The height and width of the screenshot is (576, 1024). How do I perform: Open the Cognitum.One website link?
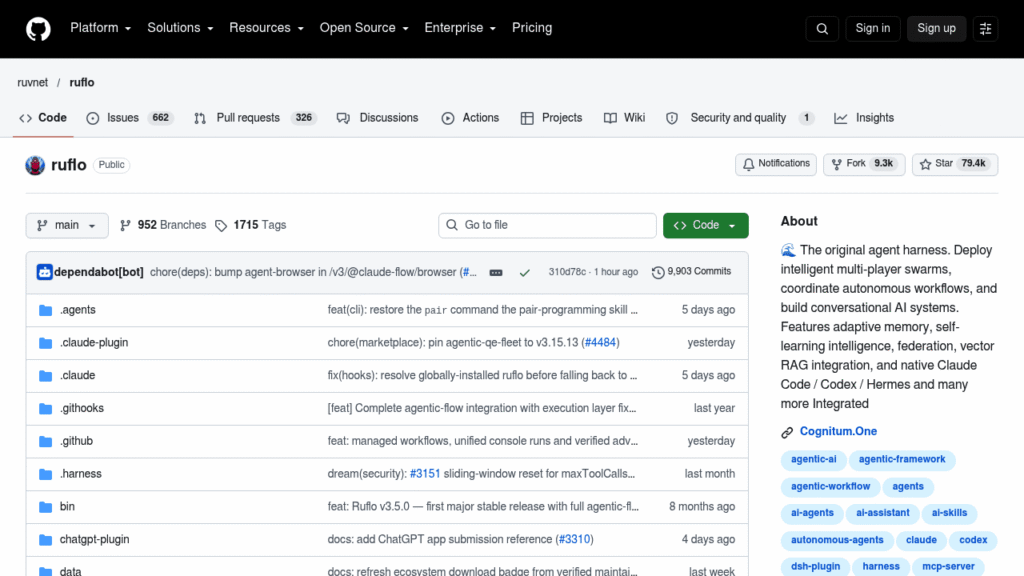838,432
